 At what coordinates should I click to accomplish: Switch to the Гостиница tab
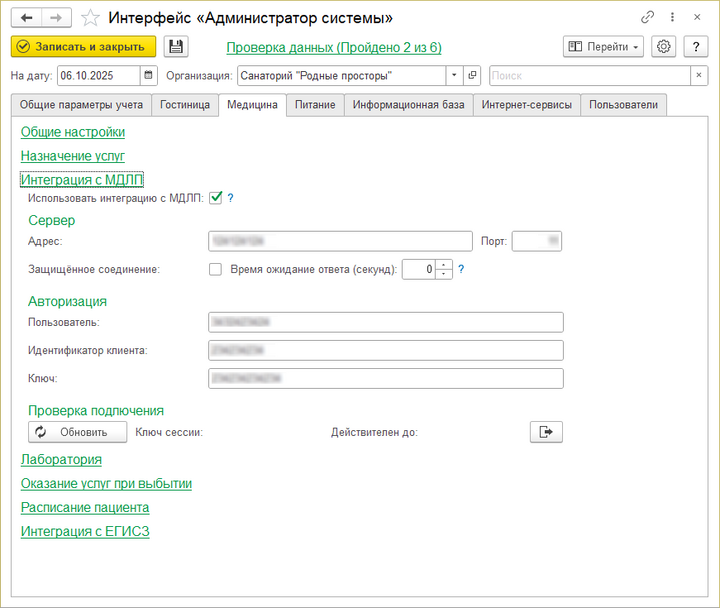pyautogui.click(x=185, y=104)
